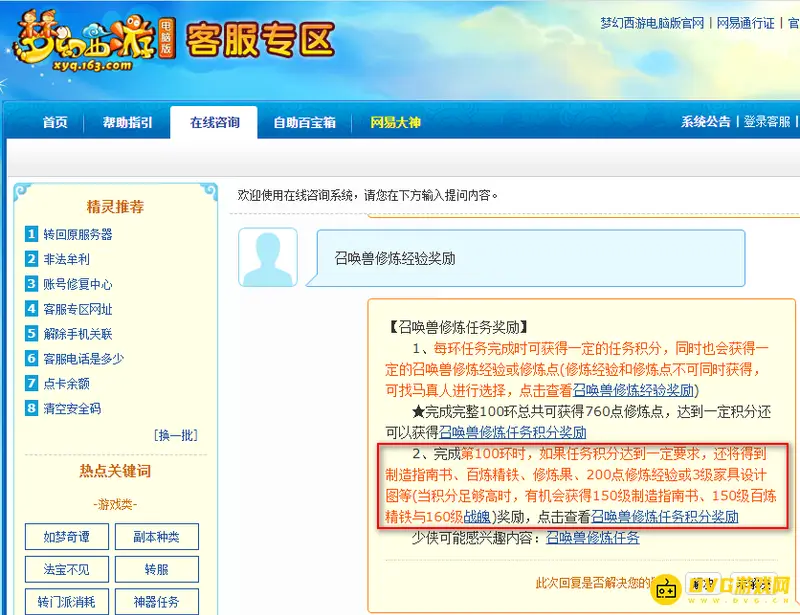Click the user avatar thumbnail
This screenshot has height=615, width=800.
(x=268, y=257)
